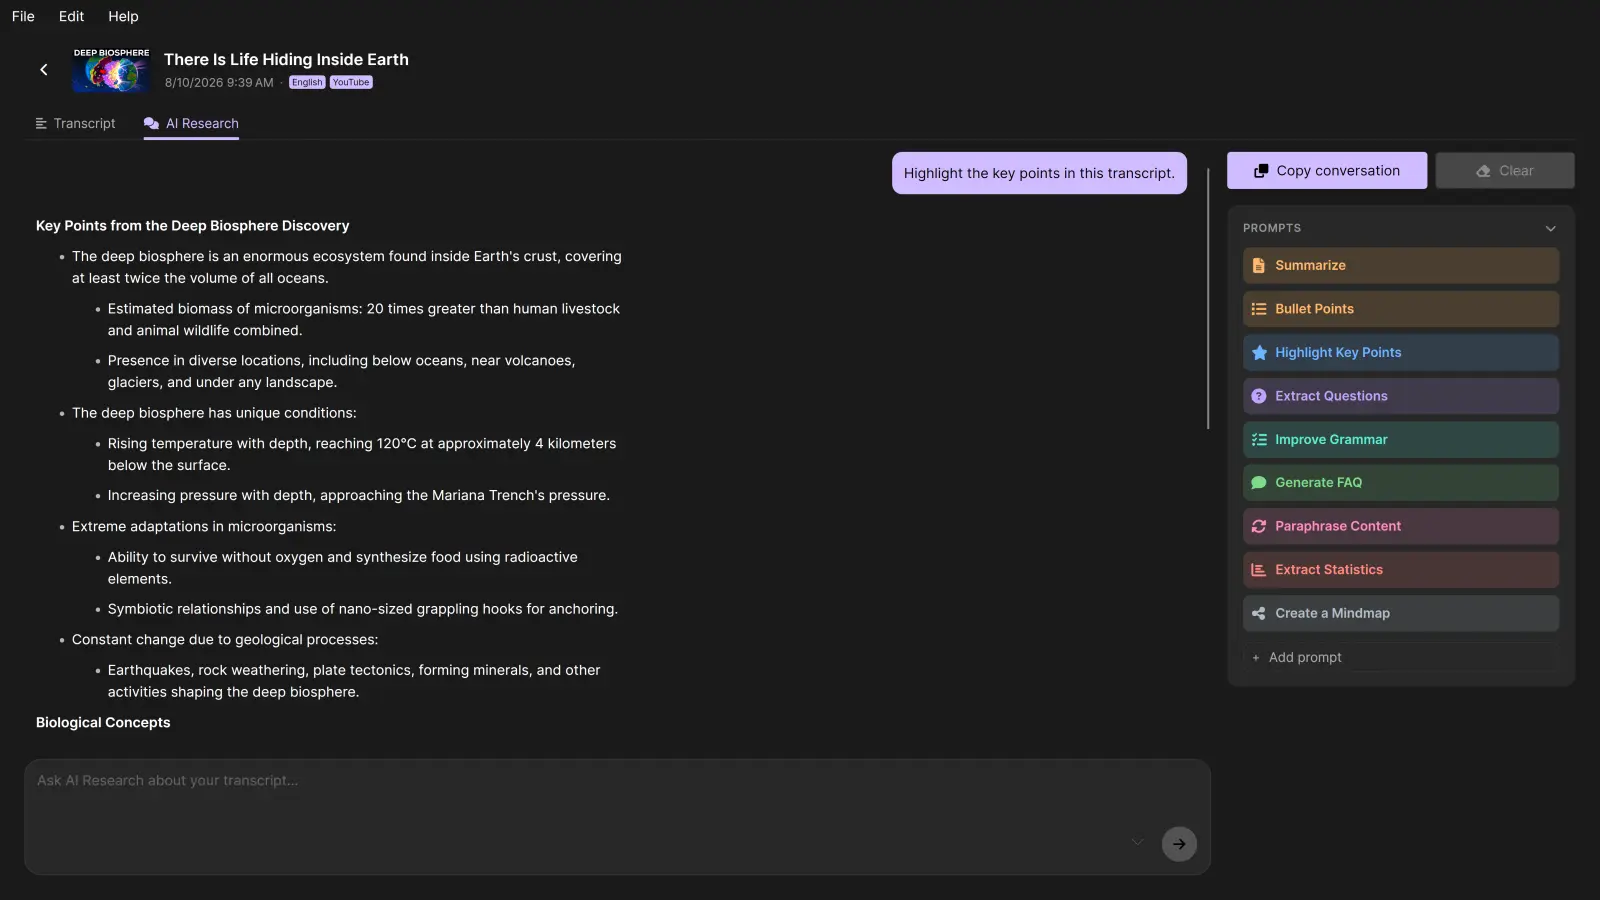Run the Extract Statistics prompt

click(1400, 570)
